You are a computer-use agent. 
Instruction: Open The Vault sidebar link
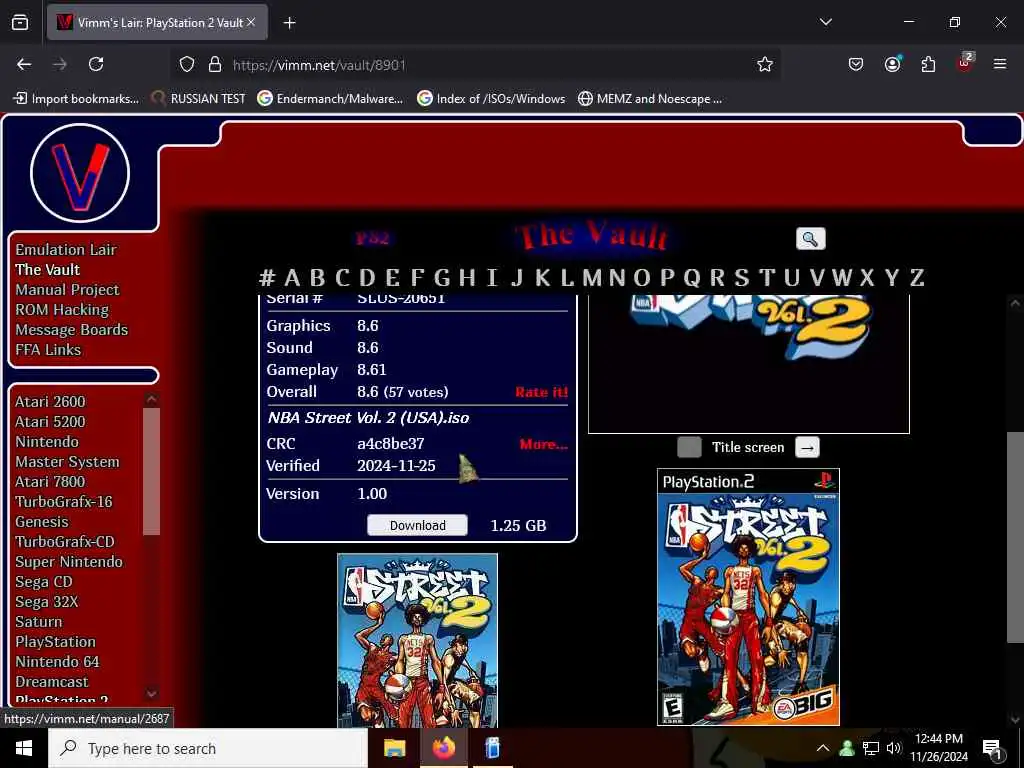(48, 270)
